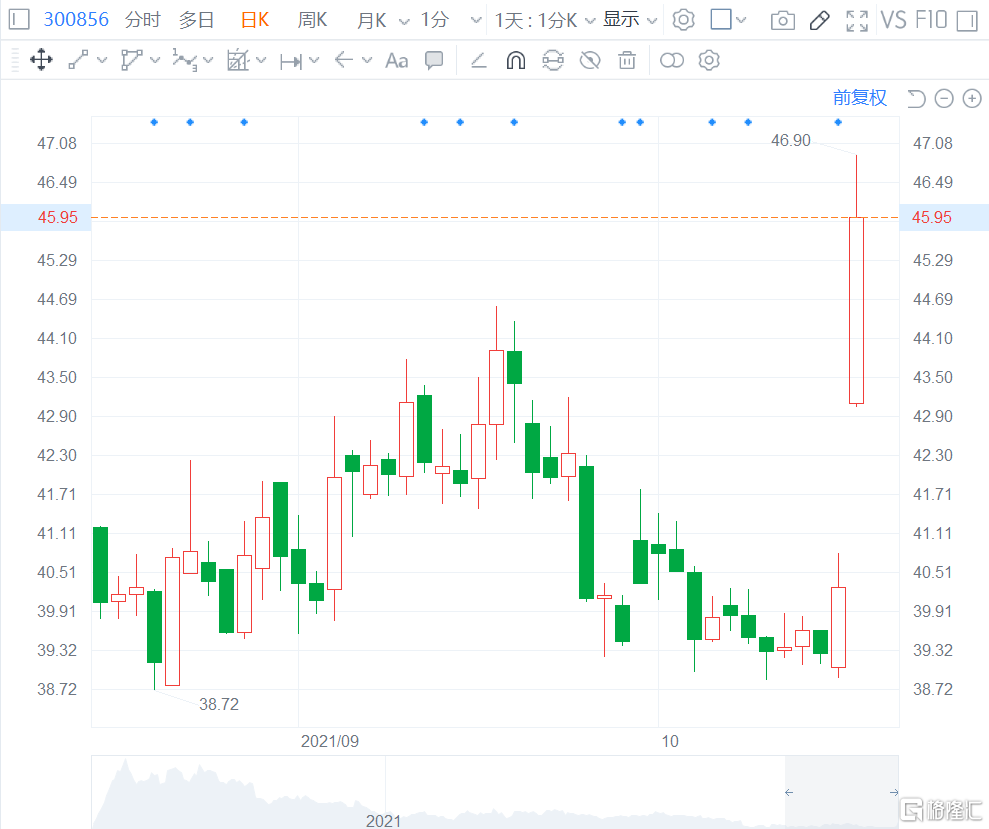Click the 2021/09 date axis label
This screenshot has width=989, height=829.
(330, 741)
